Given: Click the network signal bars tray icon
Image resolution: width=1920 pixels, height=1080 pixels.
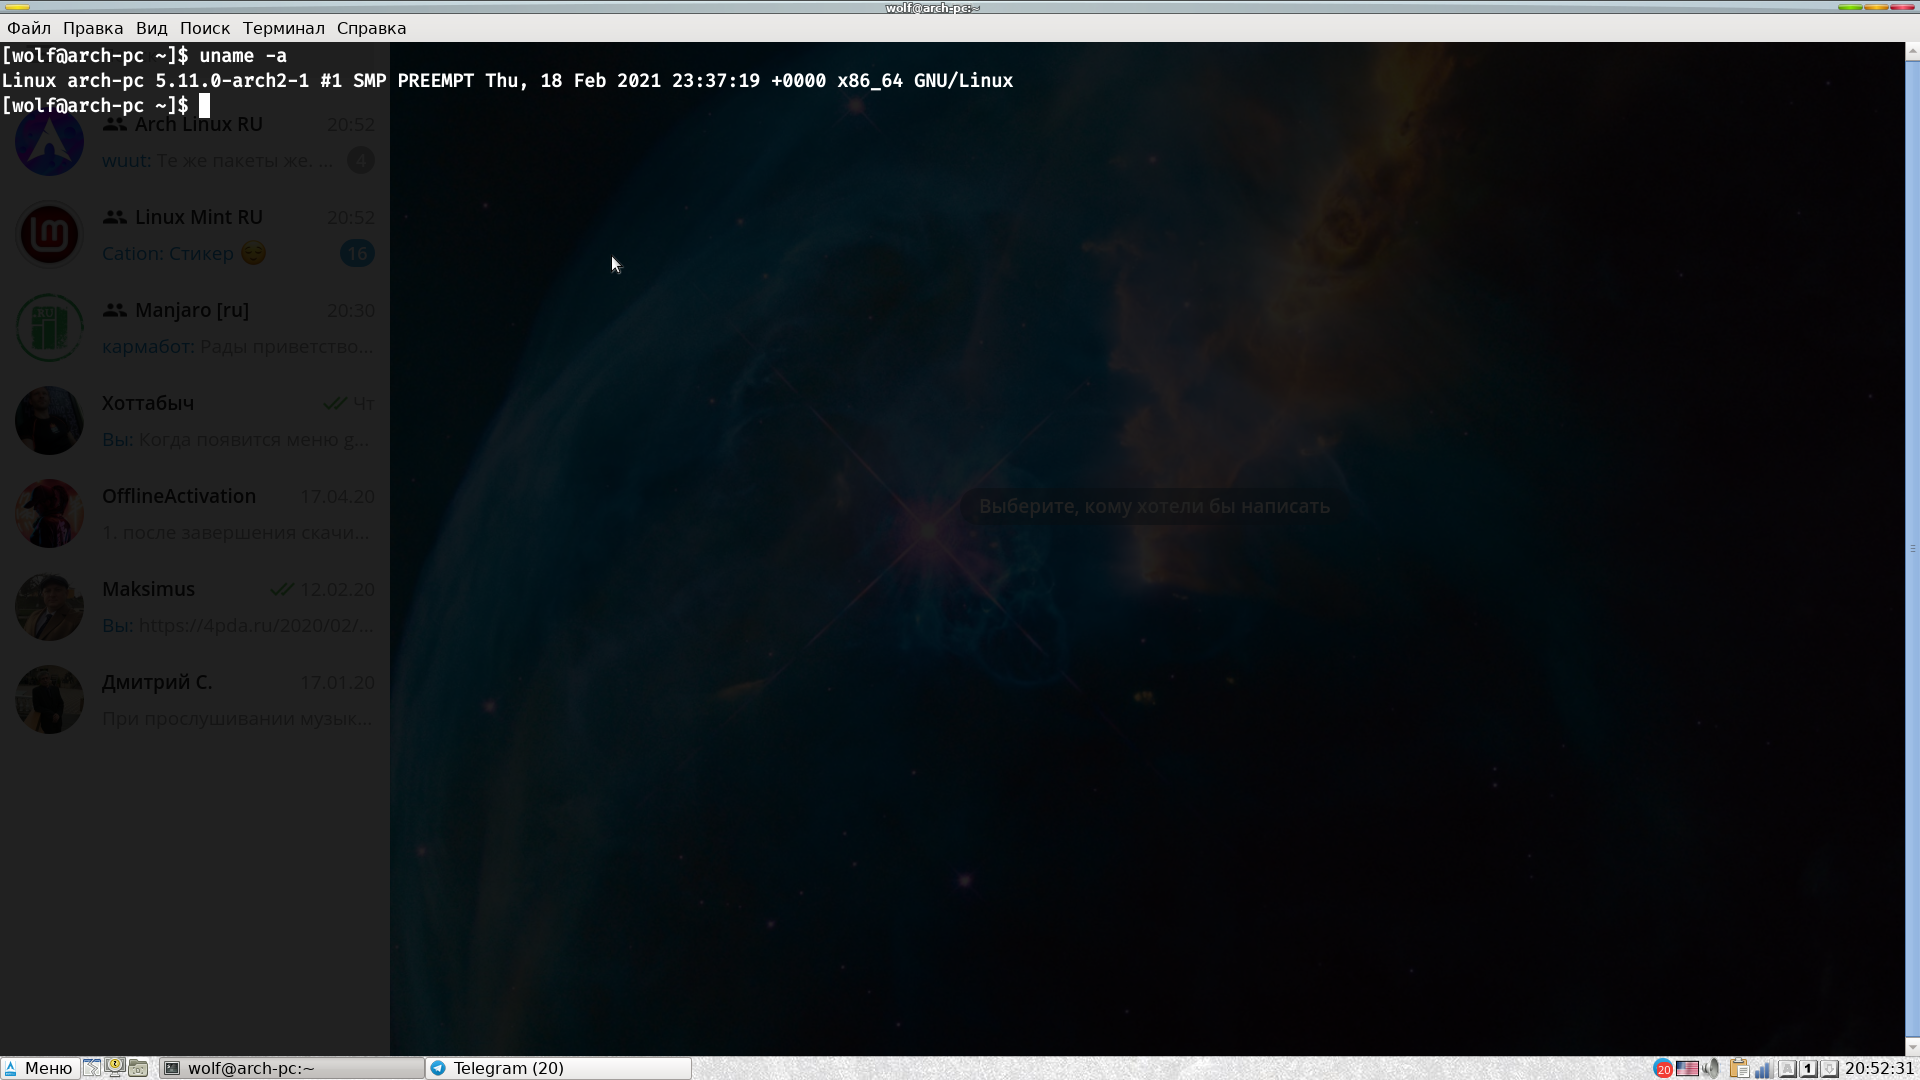Looking at the screenshot, I should (1763, 1069).
